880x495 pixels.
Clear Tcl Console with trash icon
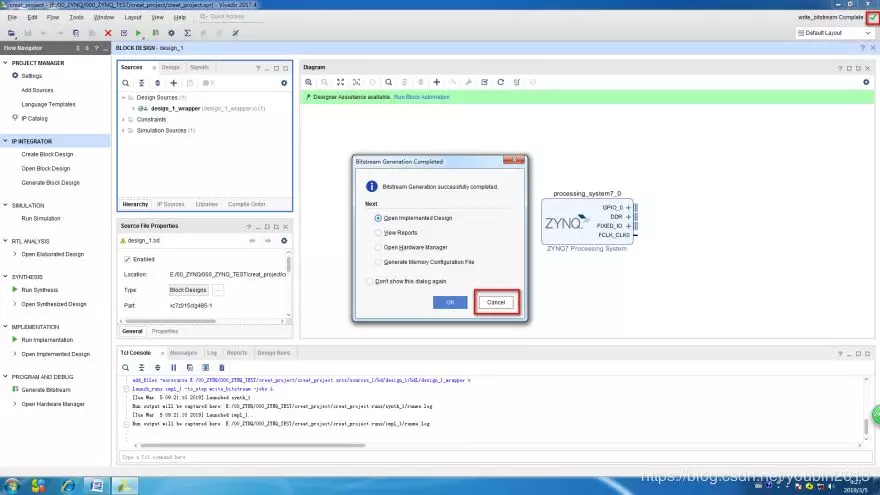(x=222, y=368)
